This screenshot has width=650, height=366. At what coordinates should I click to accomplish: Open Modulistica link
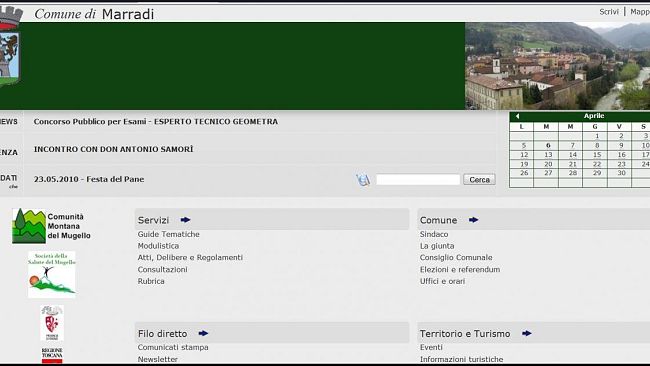(158, 246)
